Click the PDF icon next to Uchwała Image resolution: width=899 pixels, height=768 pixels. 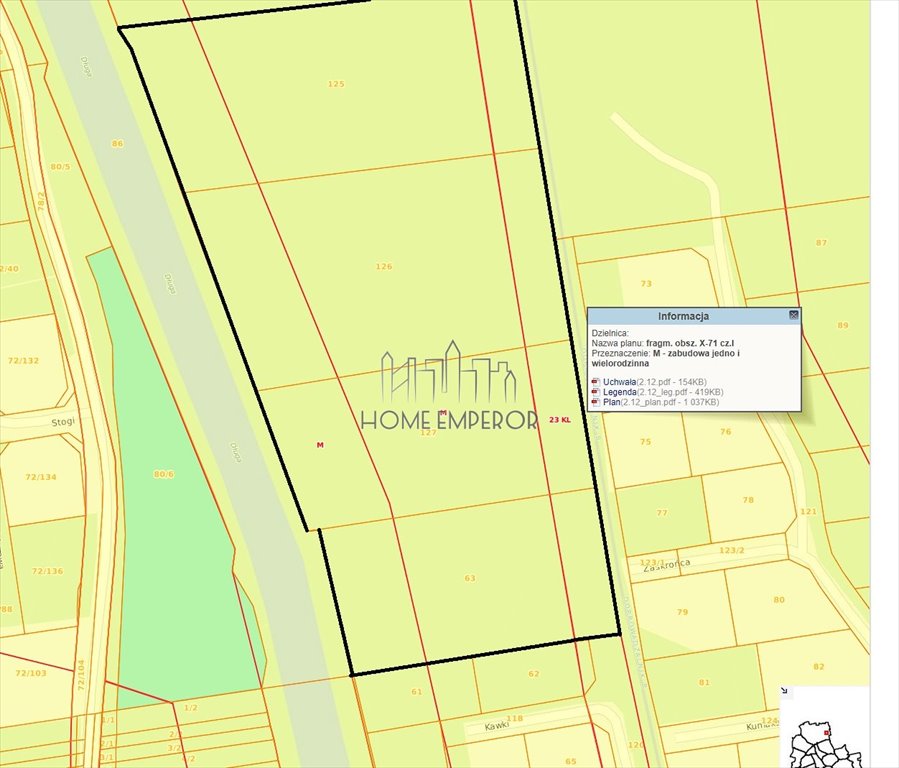pos(595,382)
